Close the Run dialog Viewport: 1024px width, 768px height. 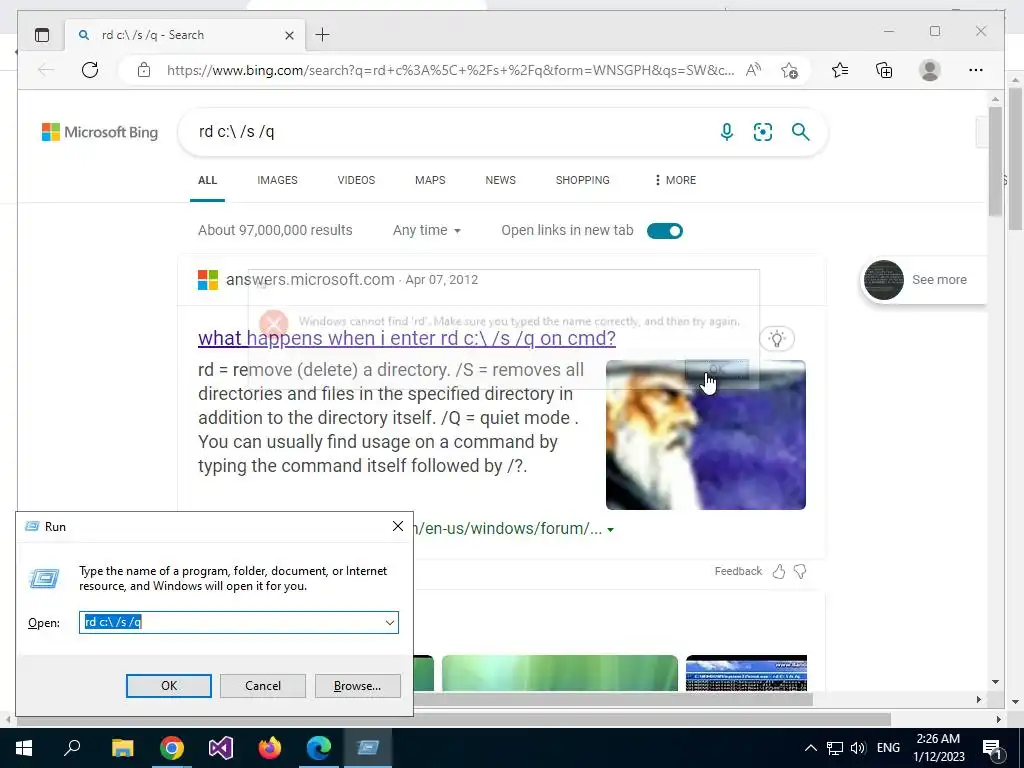click(398, 526)
